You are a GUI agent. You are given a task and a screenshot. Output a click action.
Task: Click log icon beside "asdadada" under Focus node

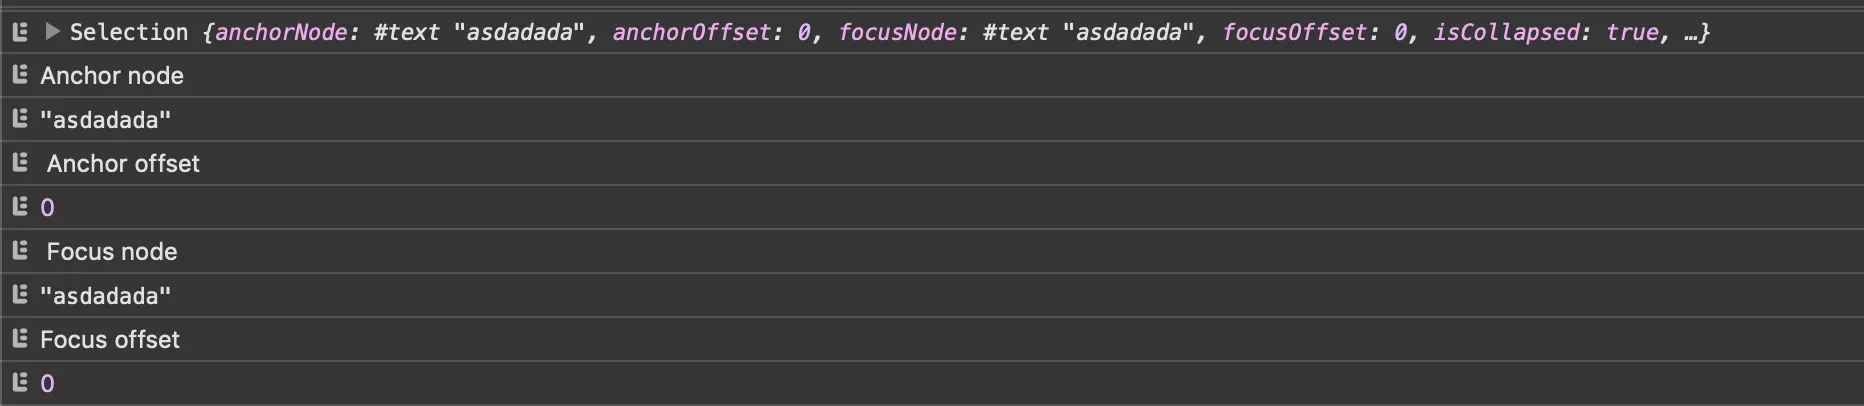[19, 295]
